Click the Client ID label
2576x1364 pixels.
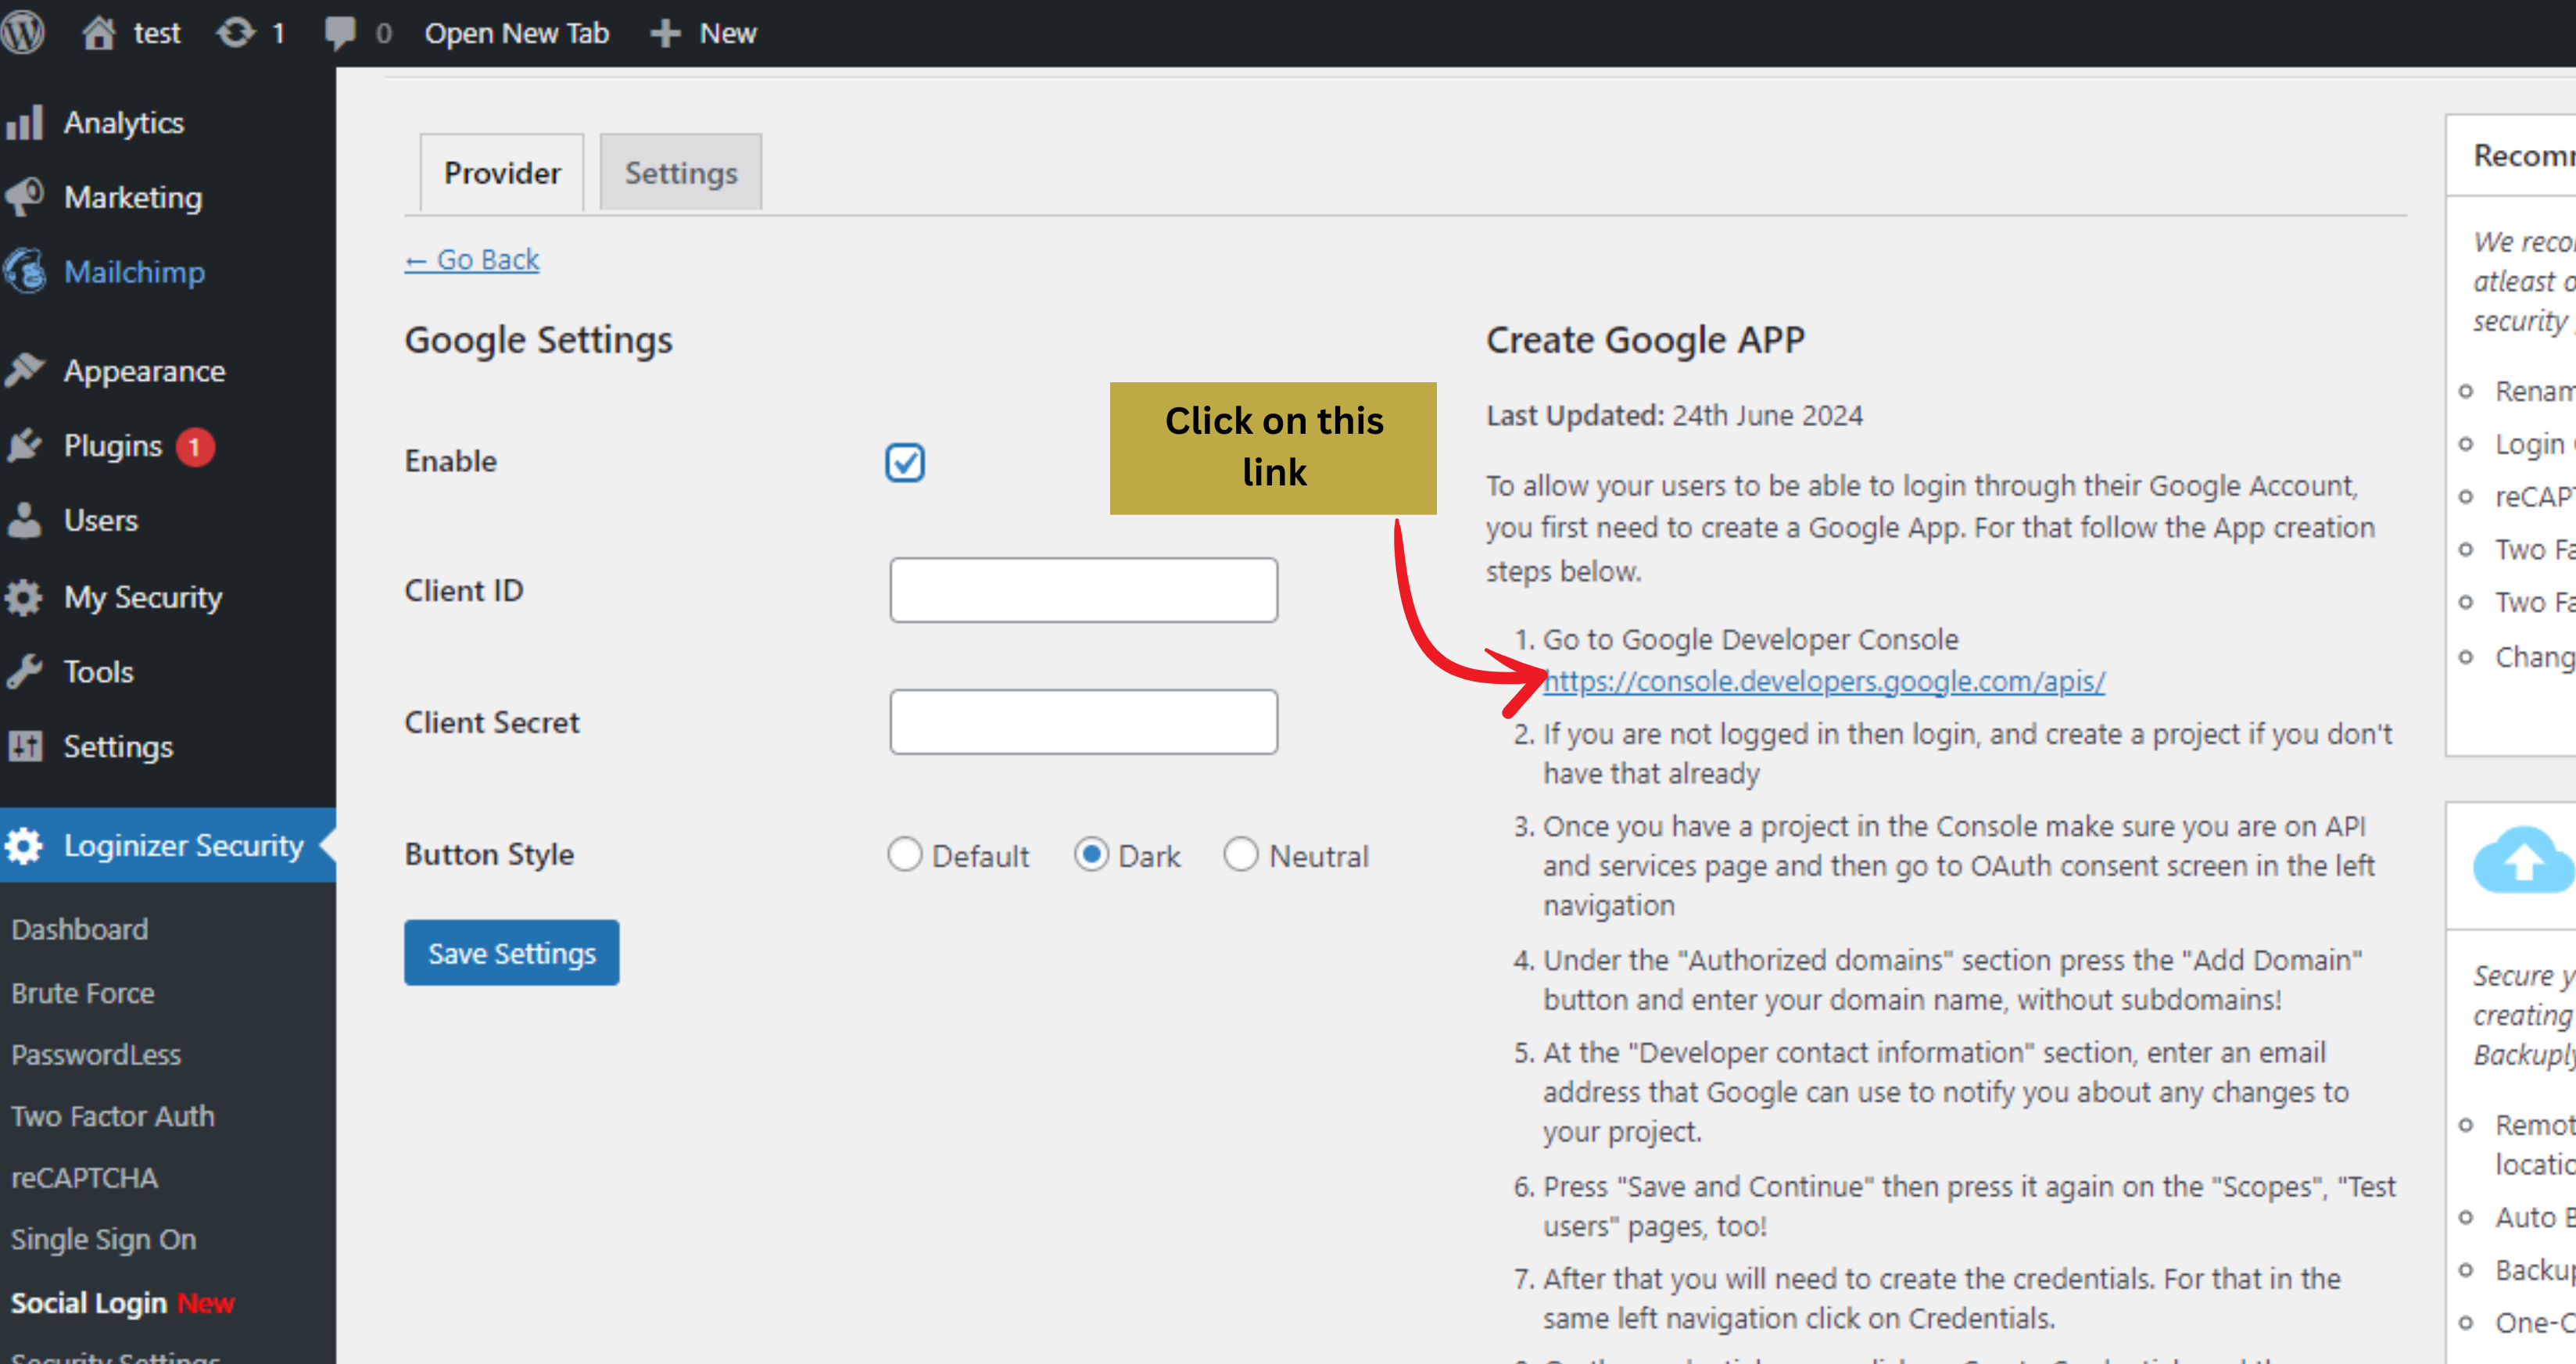point(464,590)
